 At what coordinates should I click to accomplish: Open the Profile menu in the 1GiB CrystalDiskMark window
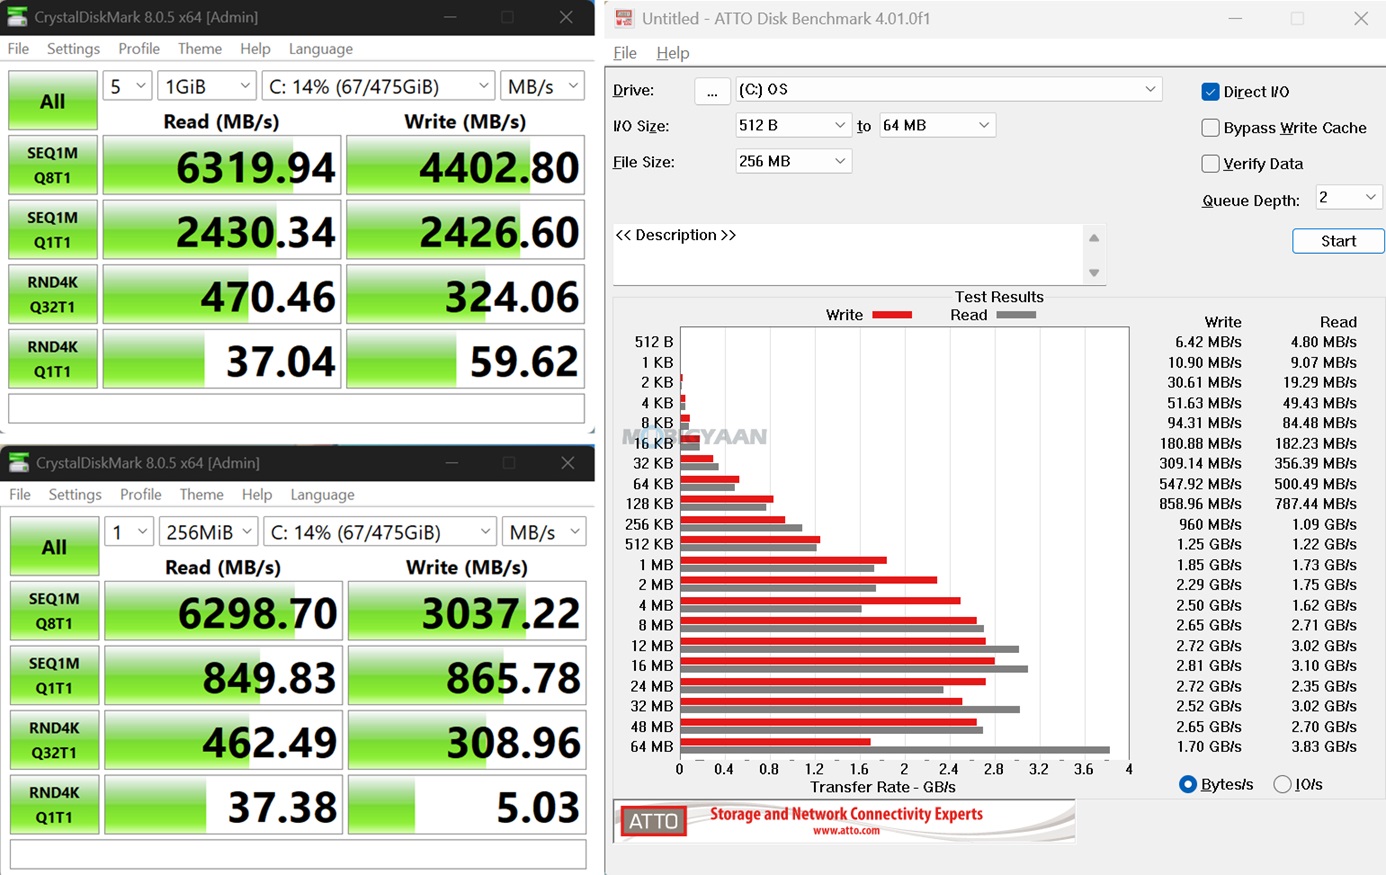(x=139, y=49)
